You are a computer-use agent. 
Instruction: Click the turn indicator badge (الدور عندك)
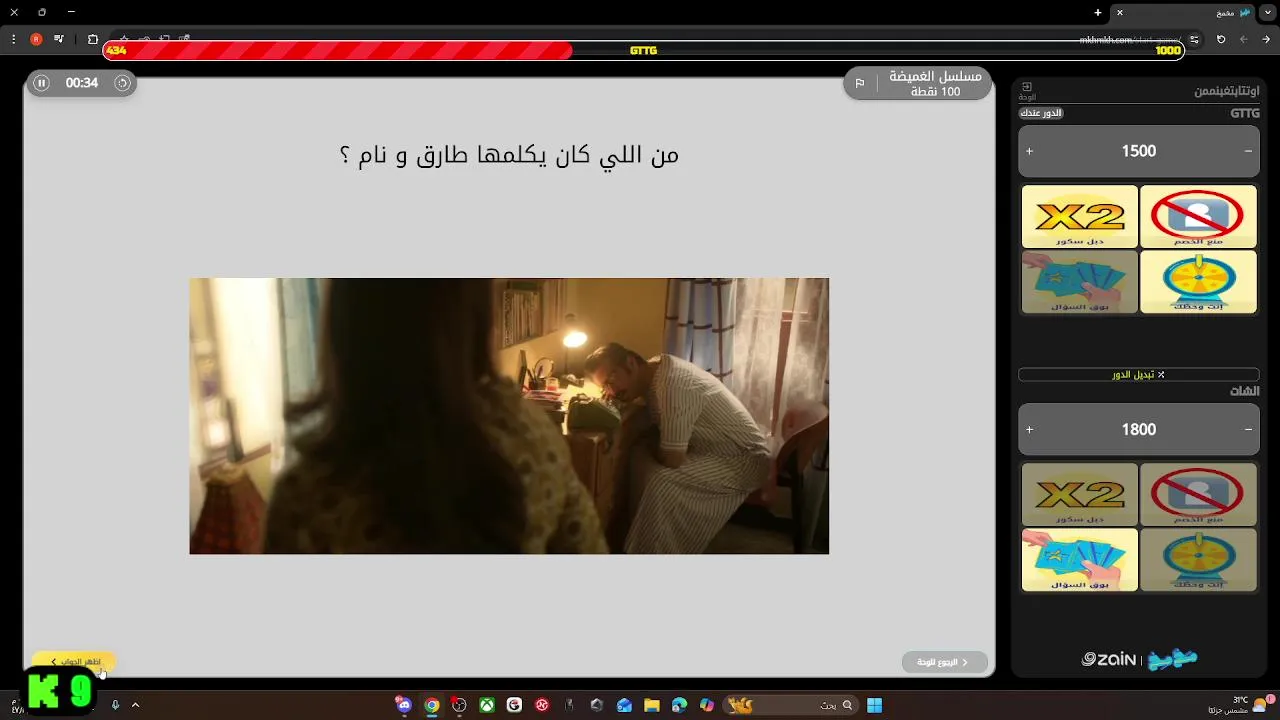[x=1040, y=113]
